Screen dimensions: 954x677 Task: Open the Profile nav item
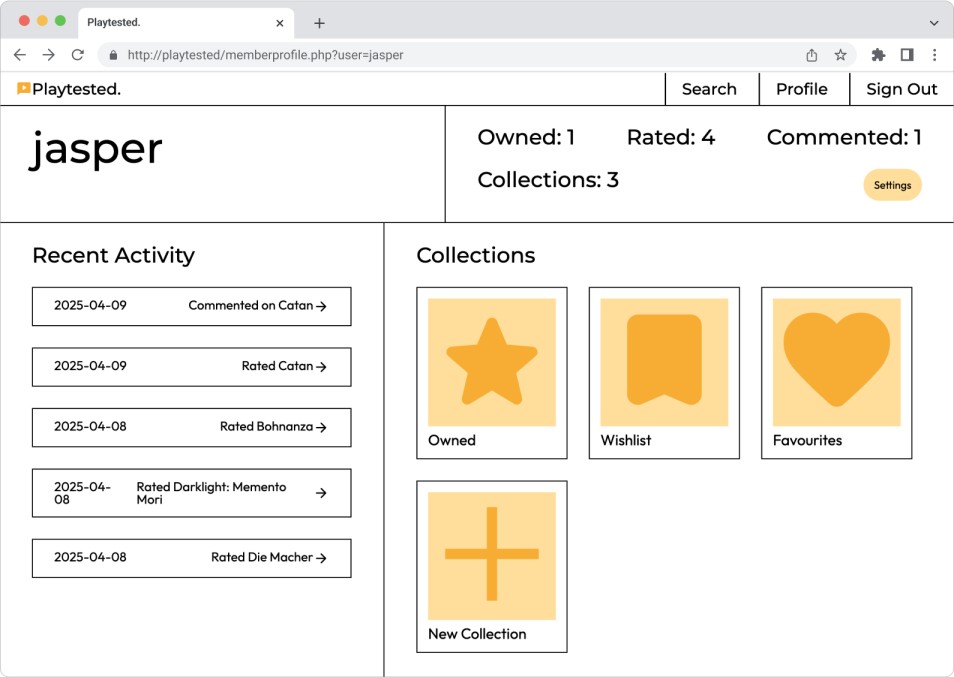click(801, 89)
